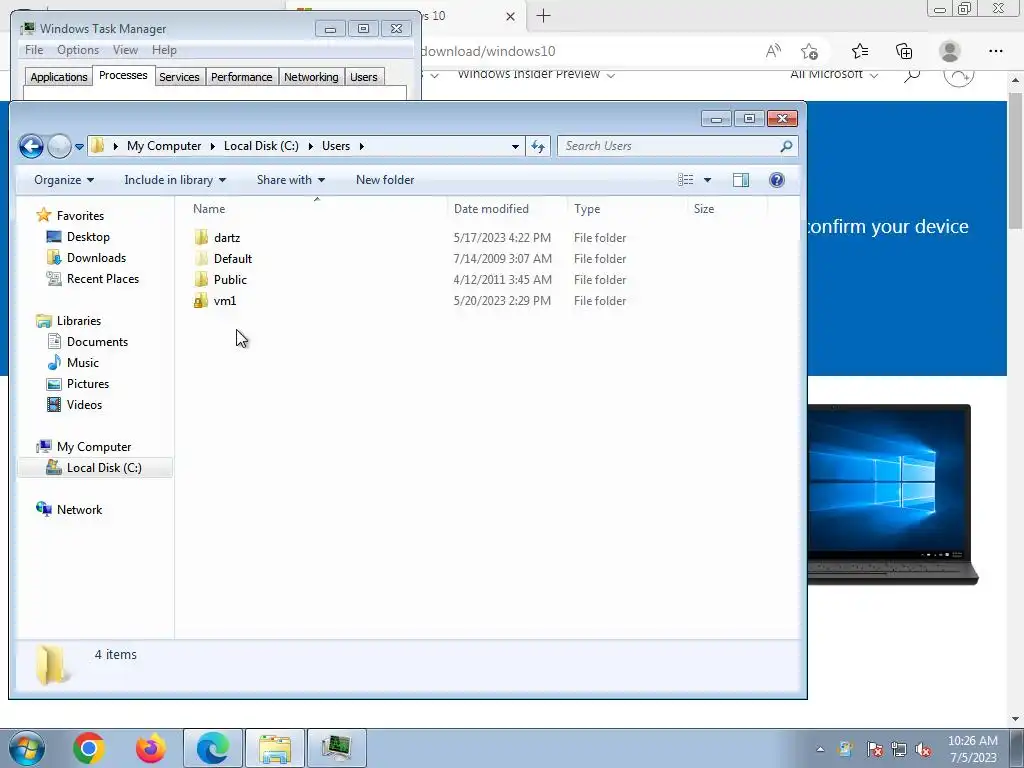Sort by the Name column header
1024x768 pixels.
tap(209, 209)
